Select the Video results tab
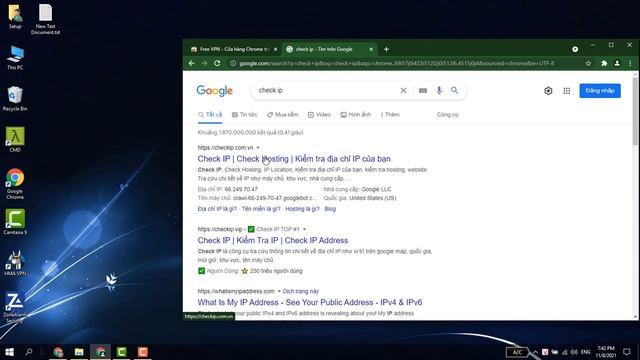 [x=319, y=115]
